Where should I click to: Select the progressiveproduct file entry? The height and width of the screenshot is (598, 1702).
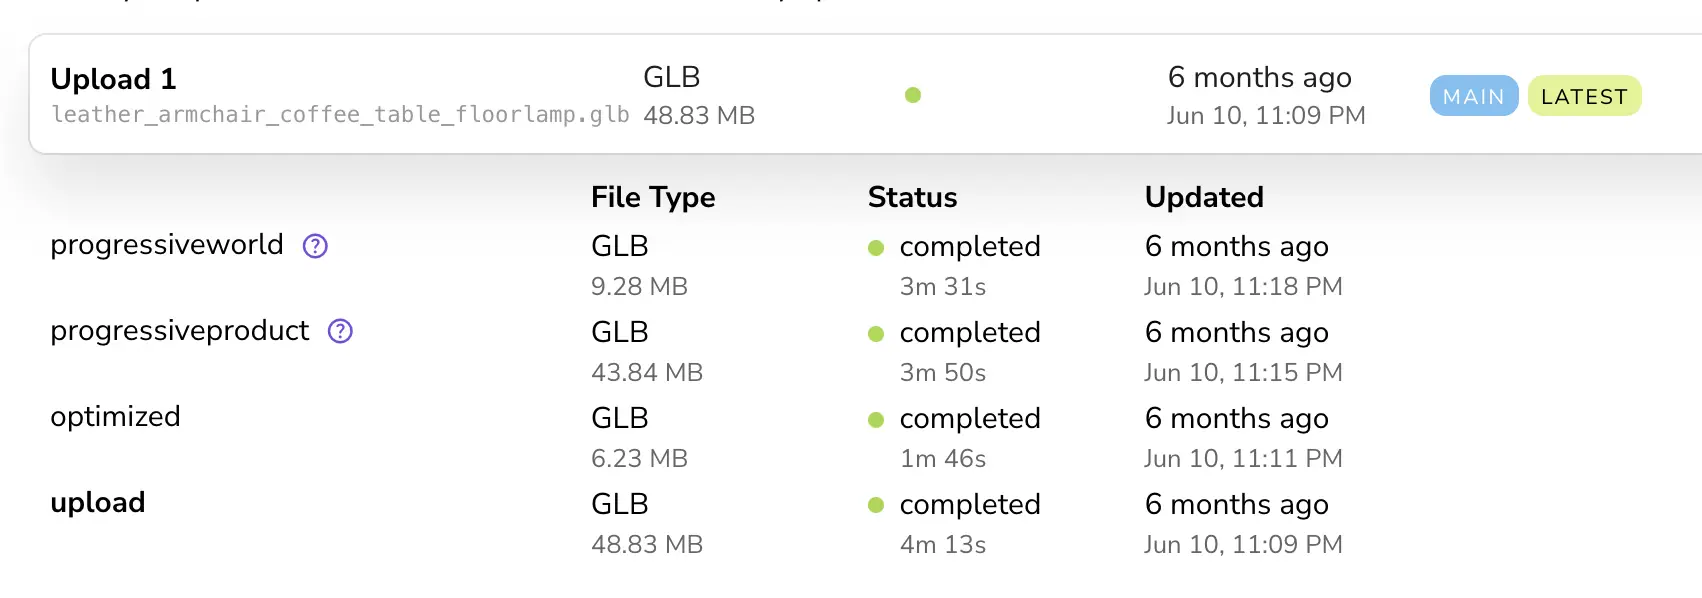[x=180, y=331]
